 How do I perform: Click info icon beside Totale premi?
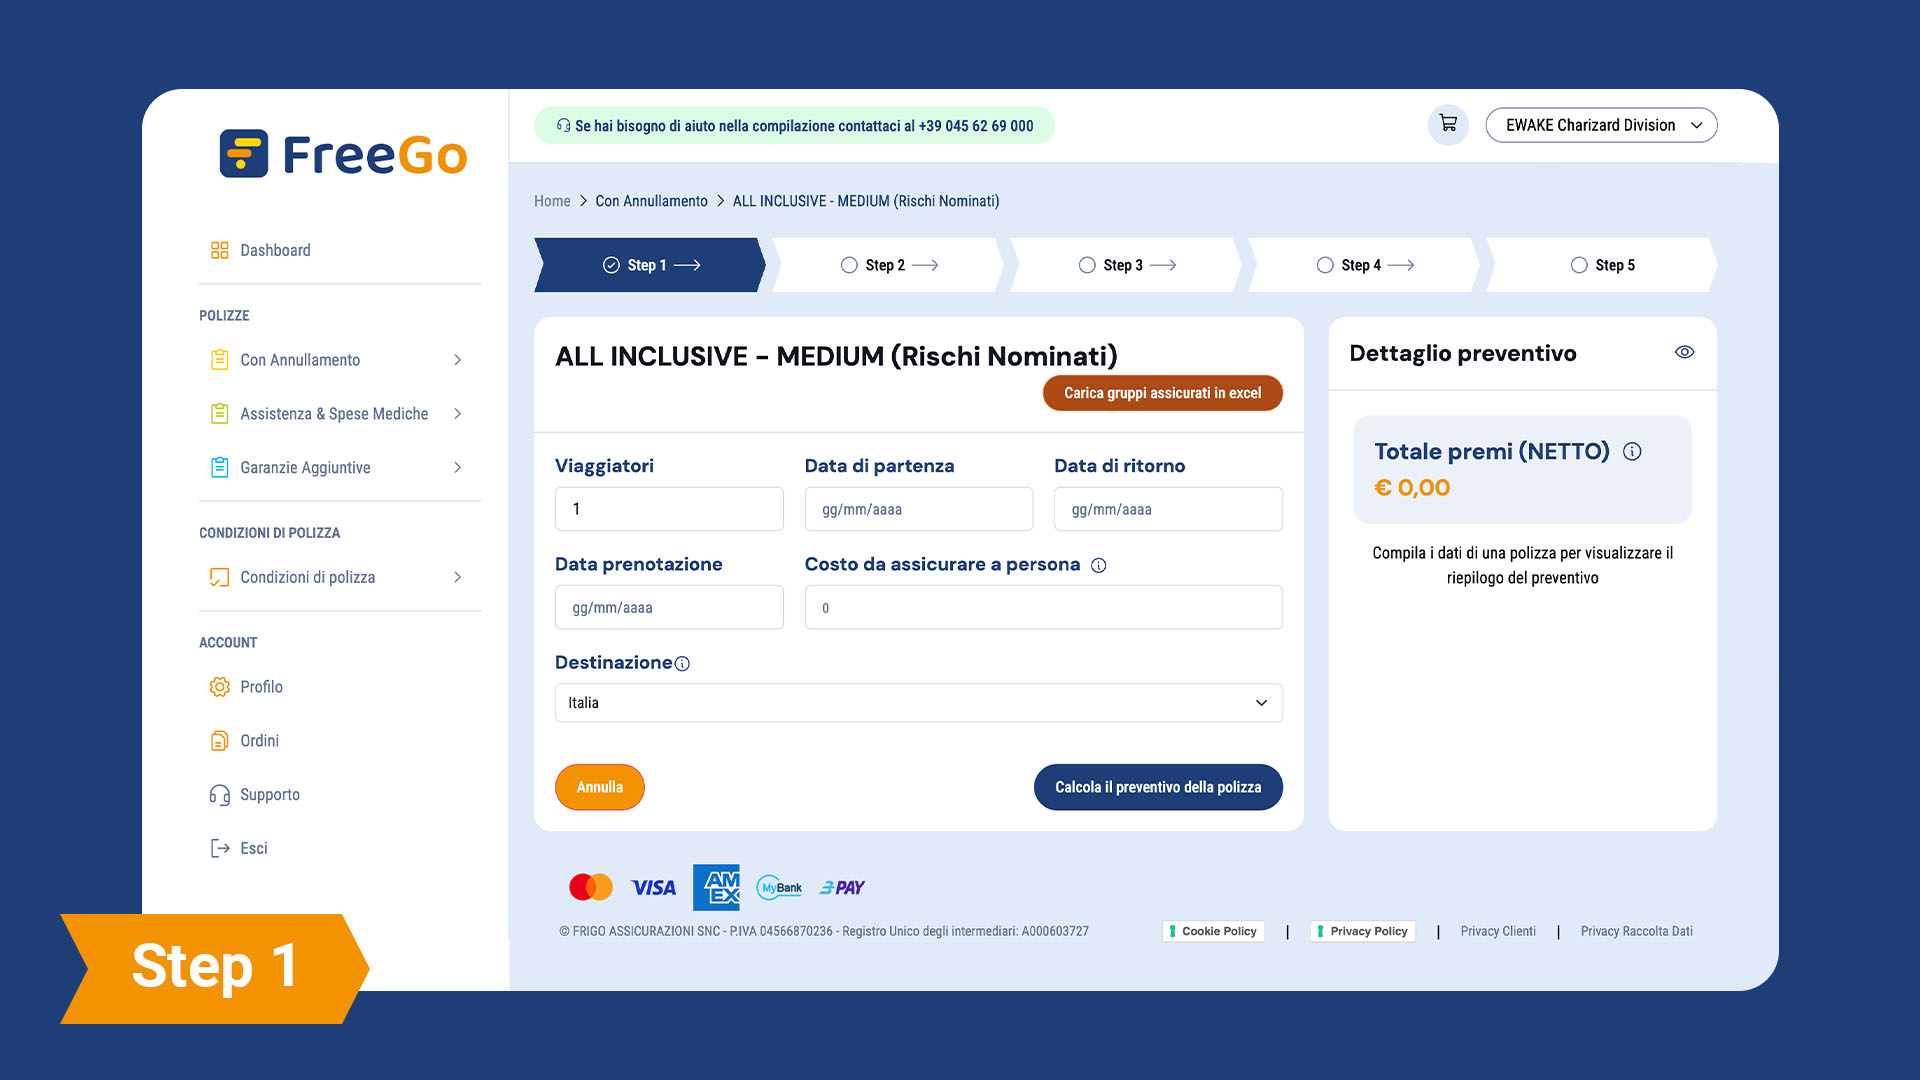(x=1632, y=452)
